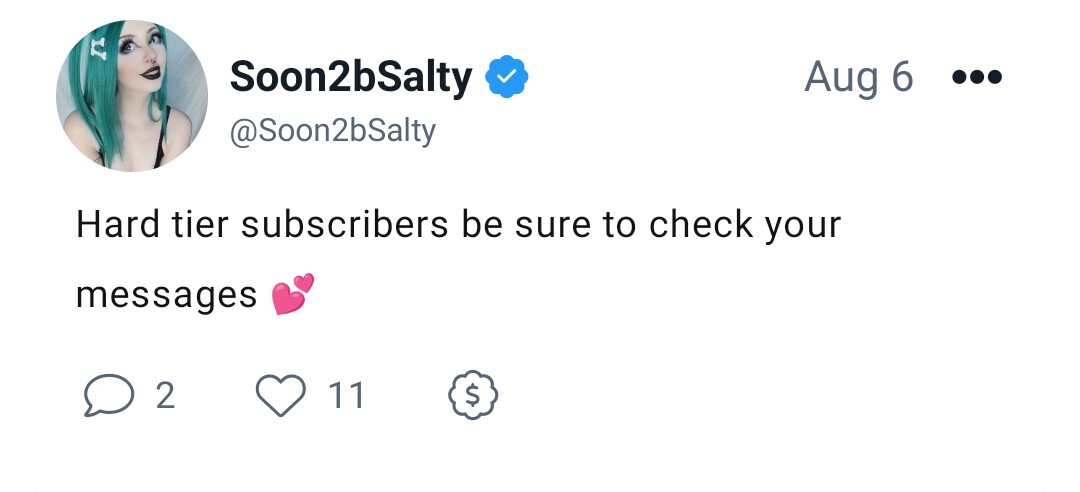Image resolution: width=1080 pixels, height=492 pixels.
Task: Open Soon2bSalty's profile picture
Action: (132, 96)
